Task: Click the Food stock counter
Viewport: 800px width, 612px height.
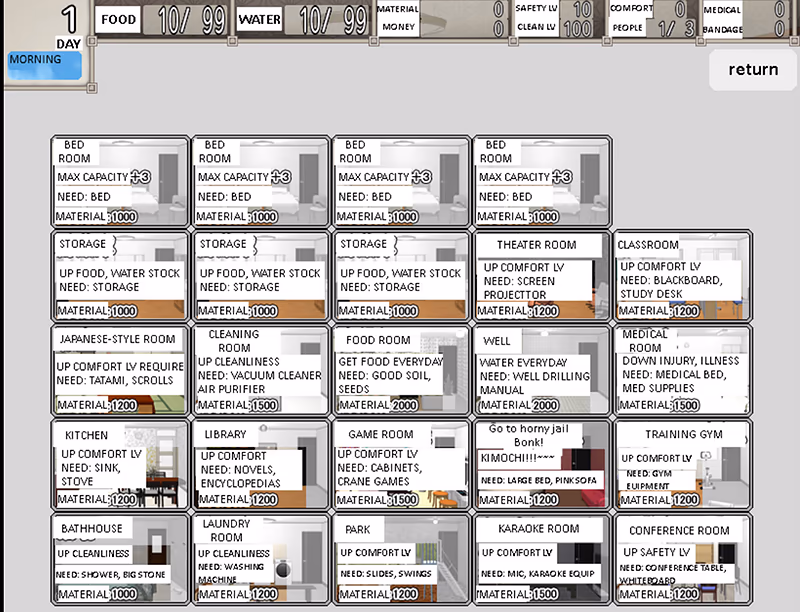Action: [x=163, y=19]
